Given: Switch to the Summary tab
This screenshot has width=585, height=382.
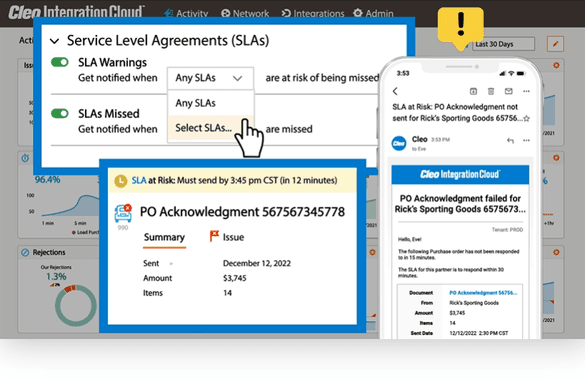Looking at the screenshot, I should 164,238.
